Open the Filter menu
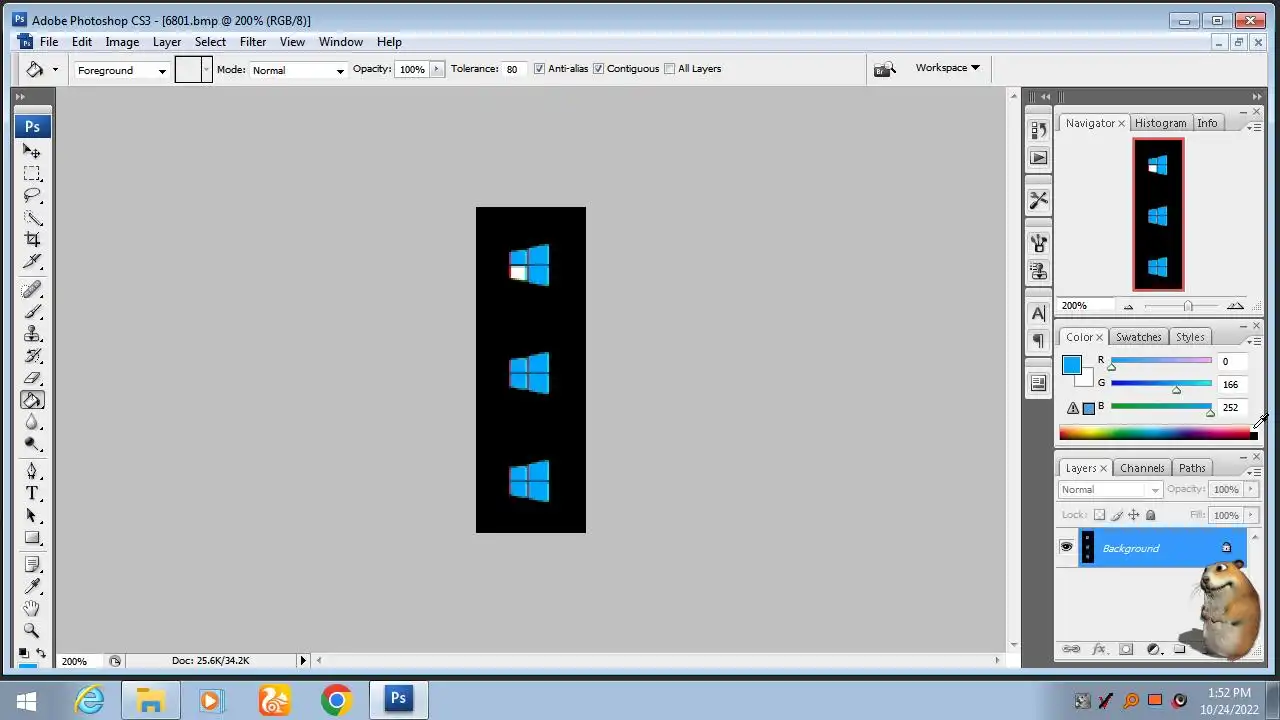1280x720 pixels. pos(253,42)
